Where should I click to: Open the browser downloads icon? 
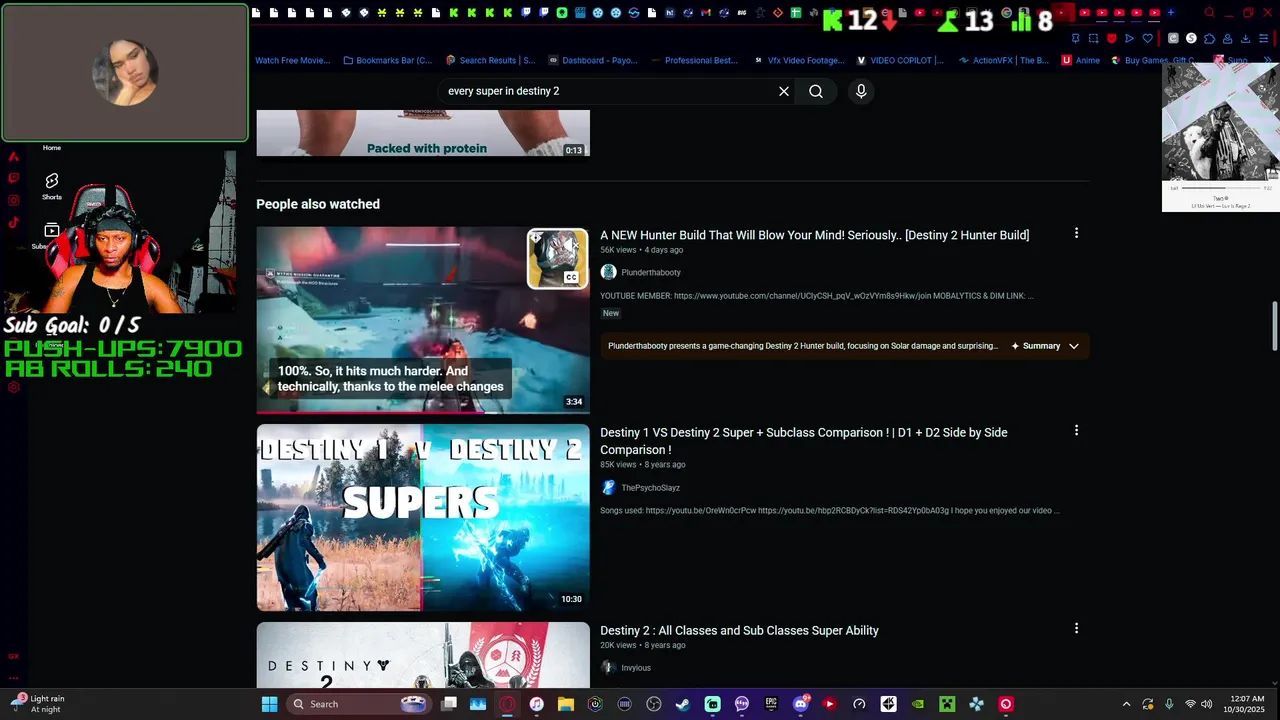1246,38
